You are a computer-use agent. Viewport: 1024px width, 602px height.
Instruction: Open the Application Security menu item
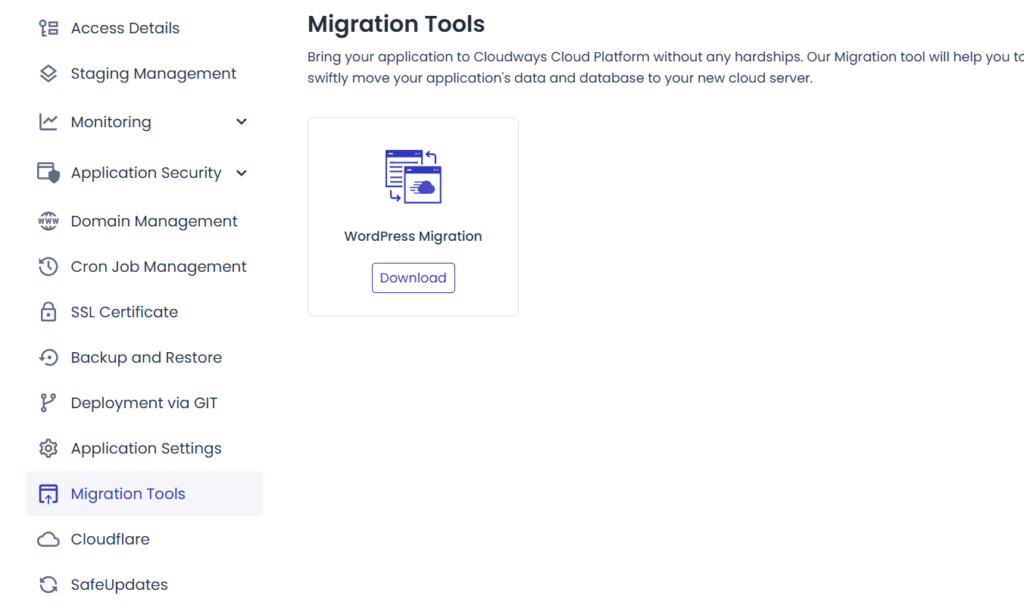pyautogui.click(x=146, y=173)
